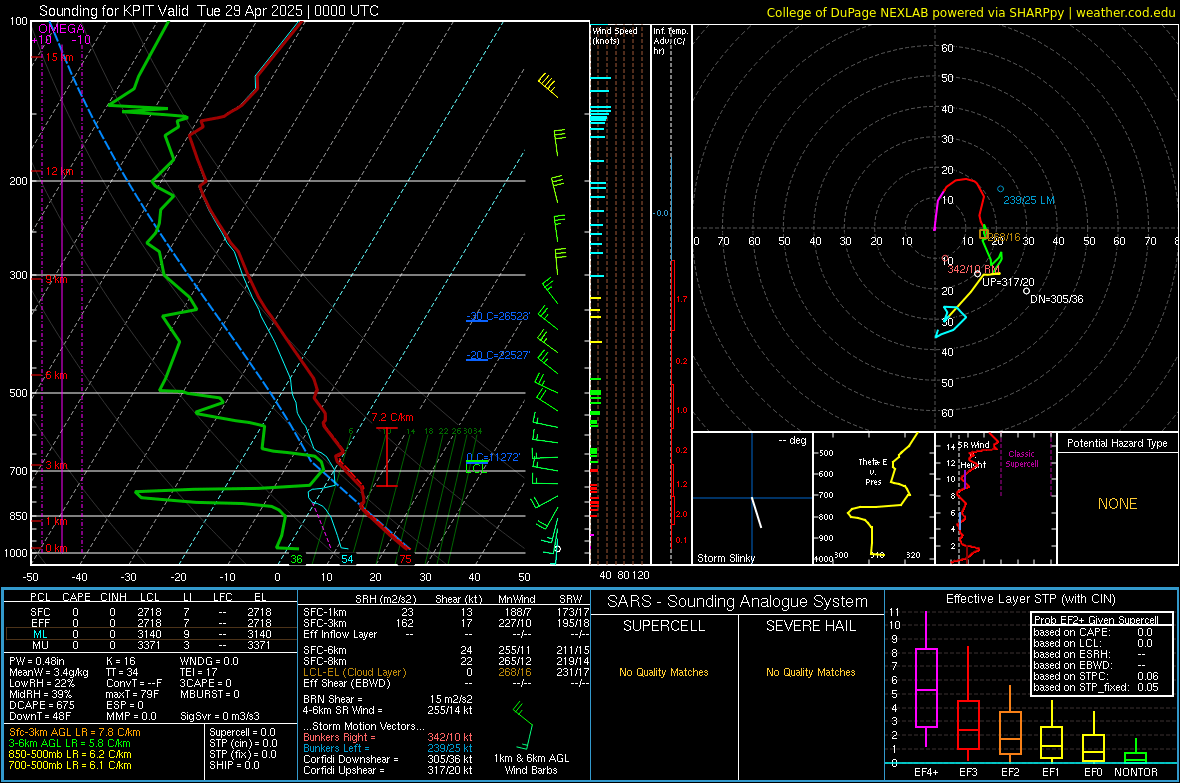The width and height of the screenshot is (1180, 783).
Task: Click 'No Quality Matches' under SUPERCELL
Action: click(x=664, y=672)
